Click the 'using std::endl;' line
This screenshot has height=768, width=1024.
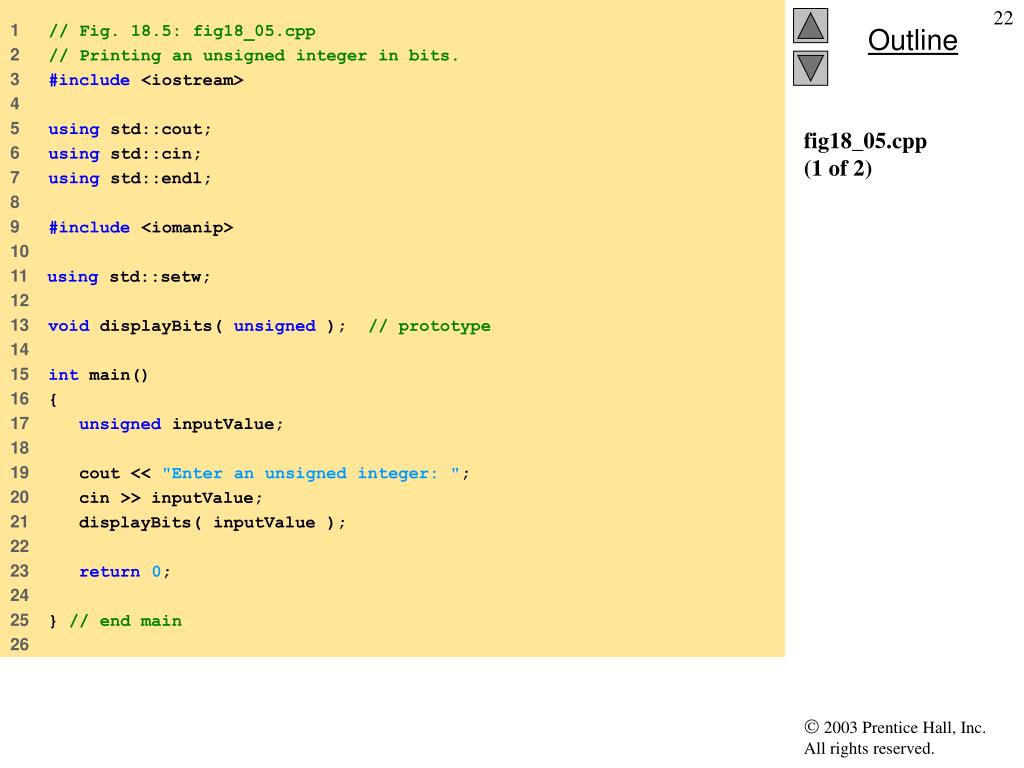point(130,178)
